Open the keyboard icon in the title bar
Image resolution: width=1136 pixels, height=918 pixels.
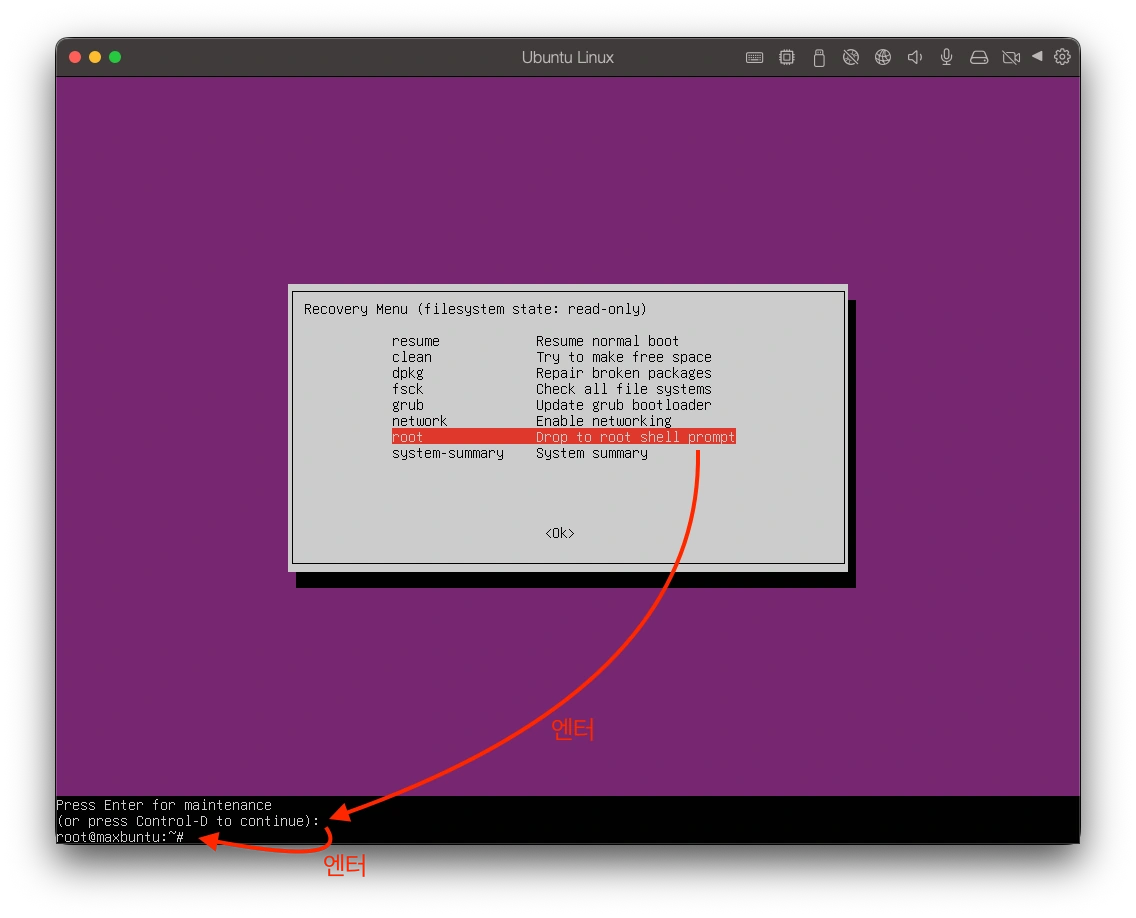pyautogui.click(x=754, y=57)
